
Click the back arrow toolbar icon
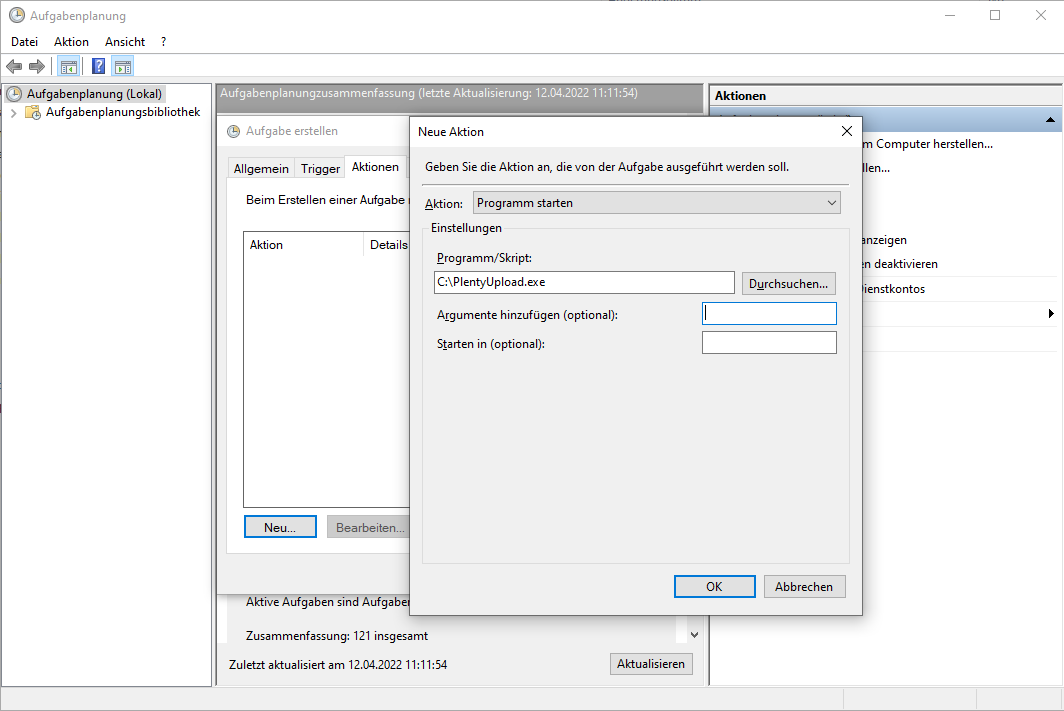pyautogui.click(x=14, y=67)
